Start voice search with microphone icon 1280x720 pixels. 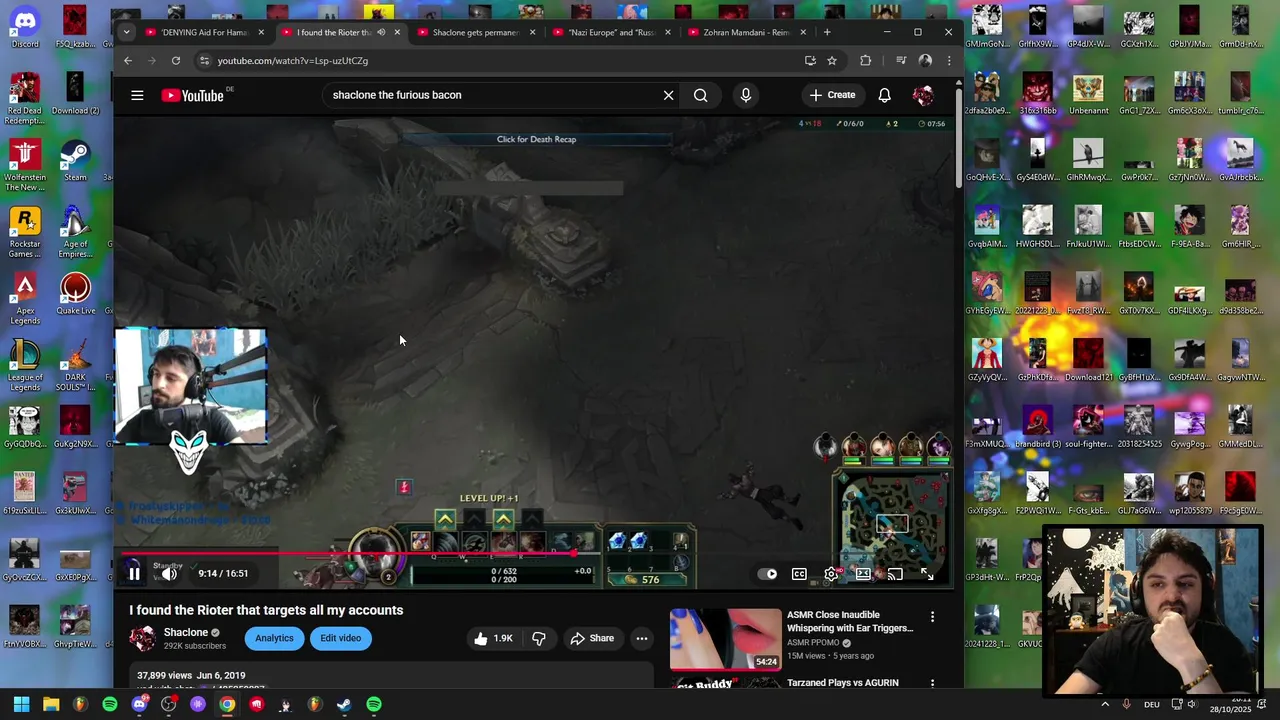click(x=745, y=95)
